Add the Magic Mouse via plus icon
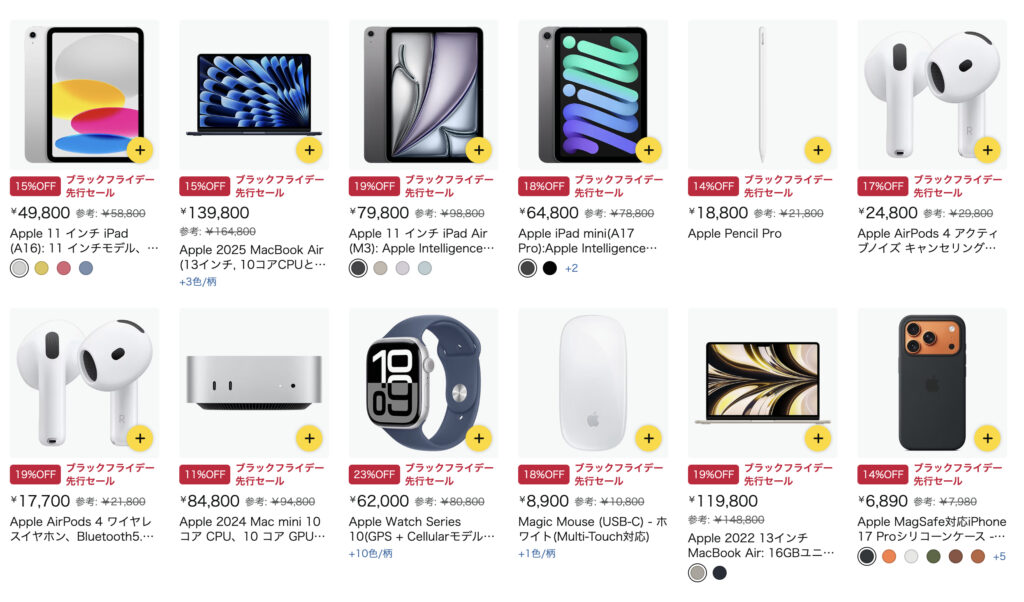This screenshot has height=602, width=1024. pyautogui.click(x=648, y=438)
